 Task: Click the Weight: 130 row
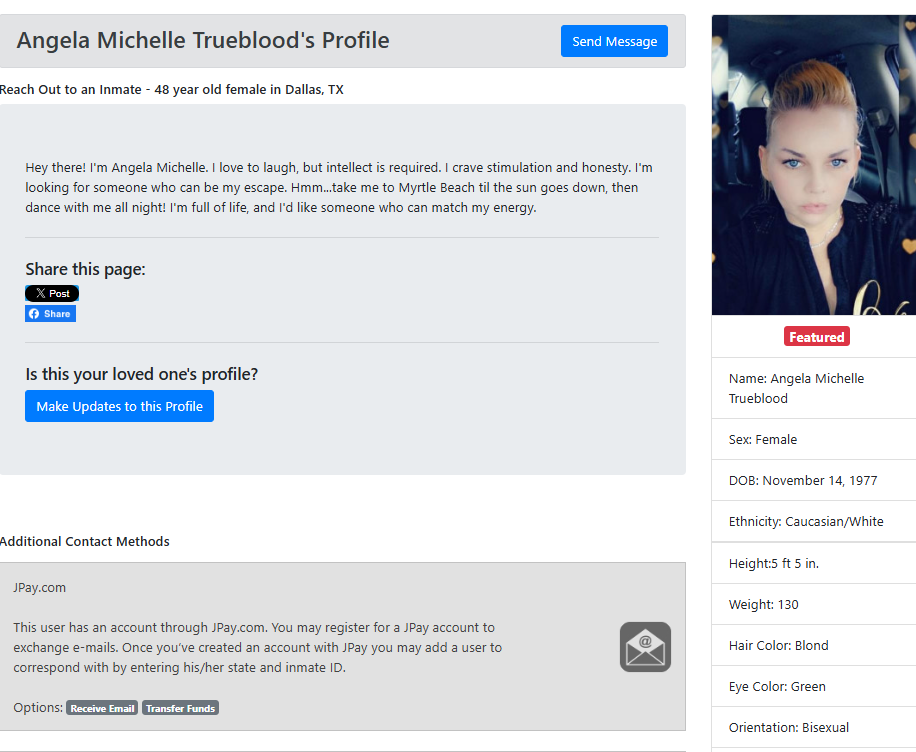click(x=814, y=604)
